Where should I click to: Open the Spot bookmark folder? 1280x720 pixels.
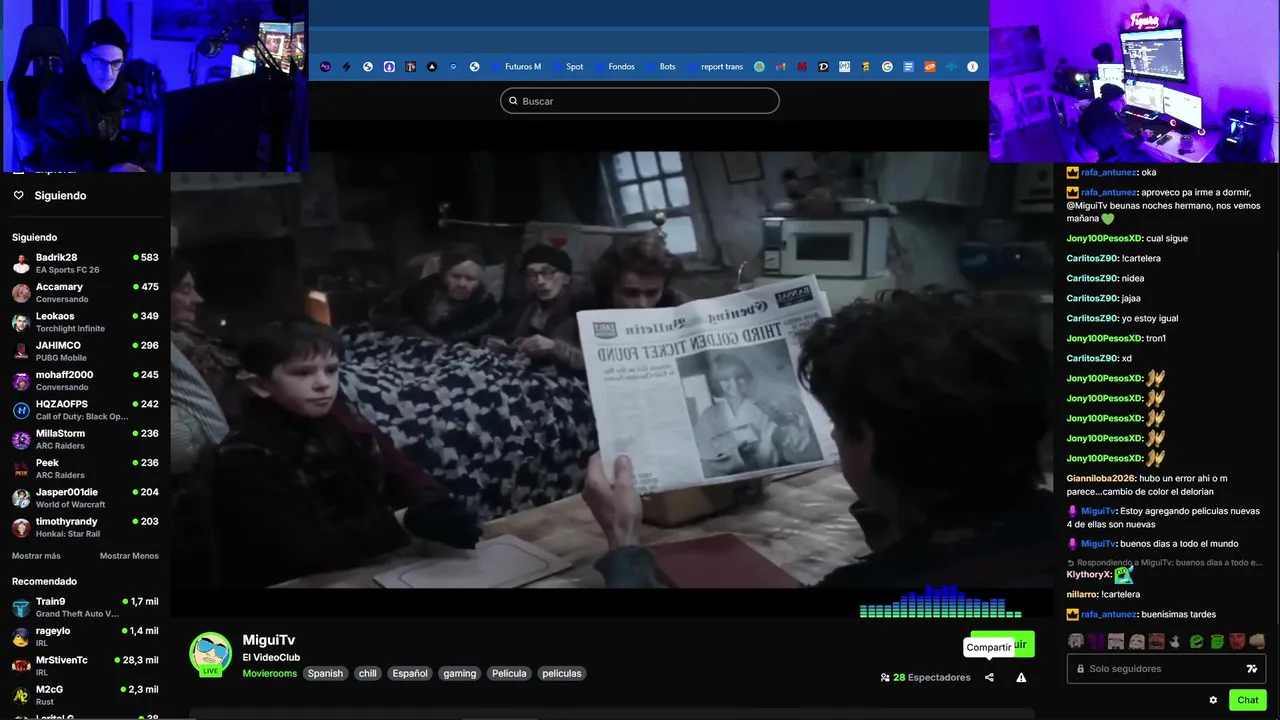tap(567, 67)
